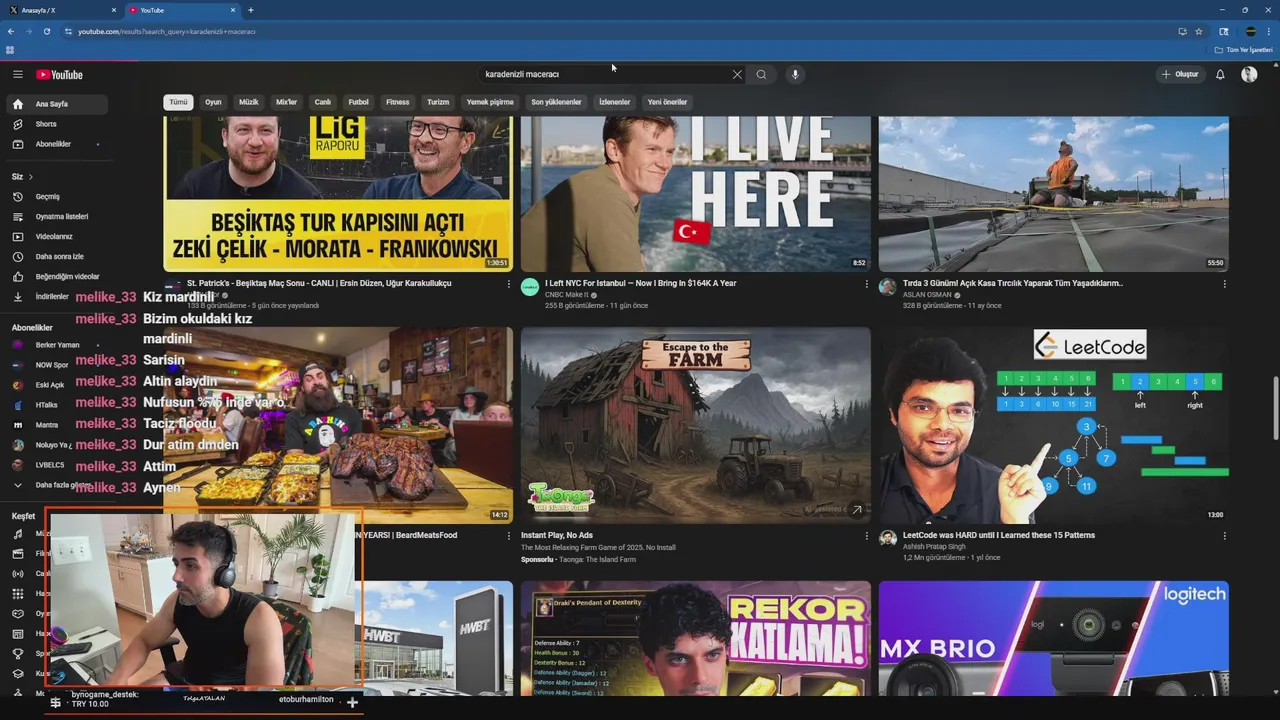Open the YouTube account avatar menu
Viewport: 1280px width, 720px height.
(x=1249, y=74)
